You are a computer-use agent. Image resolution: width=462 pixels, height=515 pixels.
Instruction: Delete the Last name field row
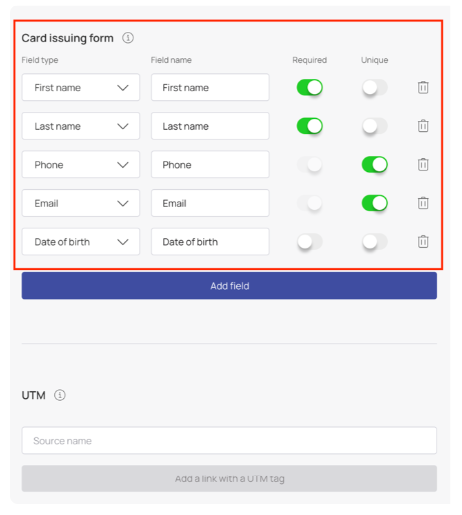[423, 126]
